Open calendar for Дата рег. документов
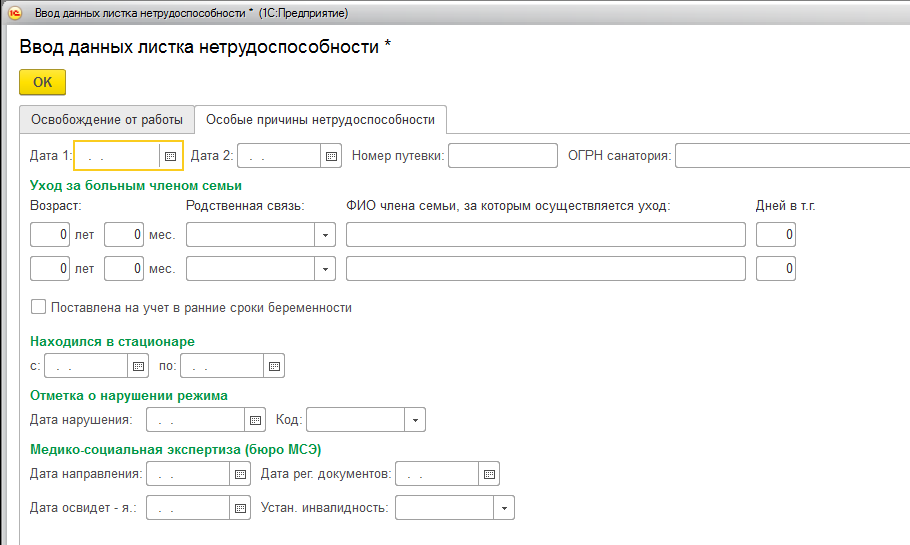 click(488, 474)
